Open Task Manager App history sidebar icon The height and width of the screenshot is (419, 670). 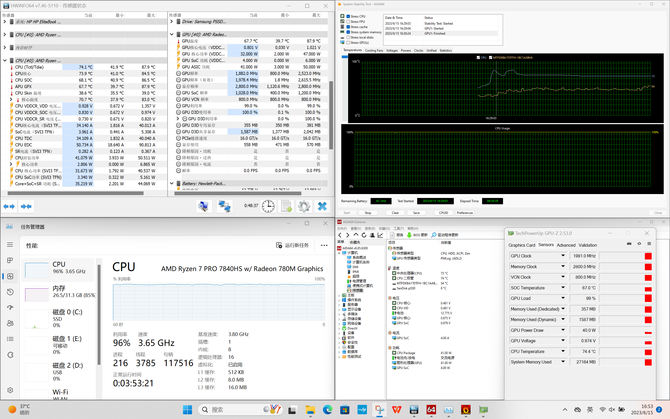pyautogui.click(x=10, y=292)
